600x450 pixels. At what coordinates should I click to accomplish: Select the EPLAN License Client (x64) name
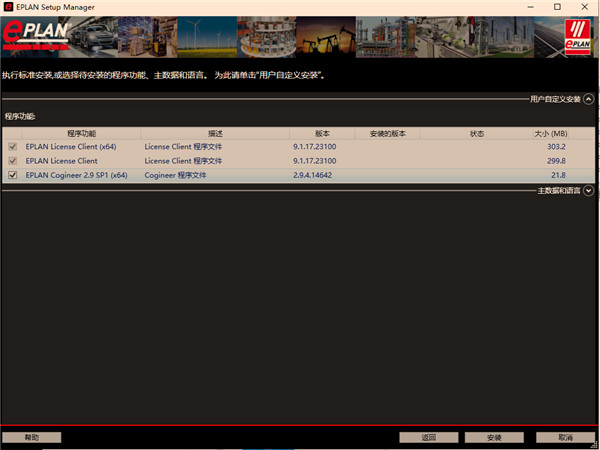pos(71,147)
